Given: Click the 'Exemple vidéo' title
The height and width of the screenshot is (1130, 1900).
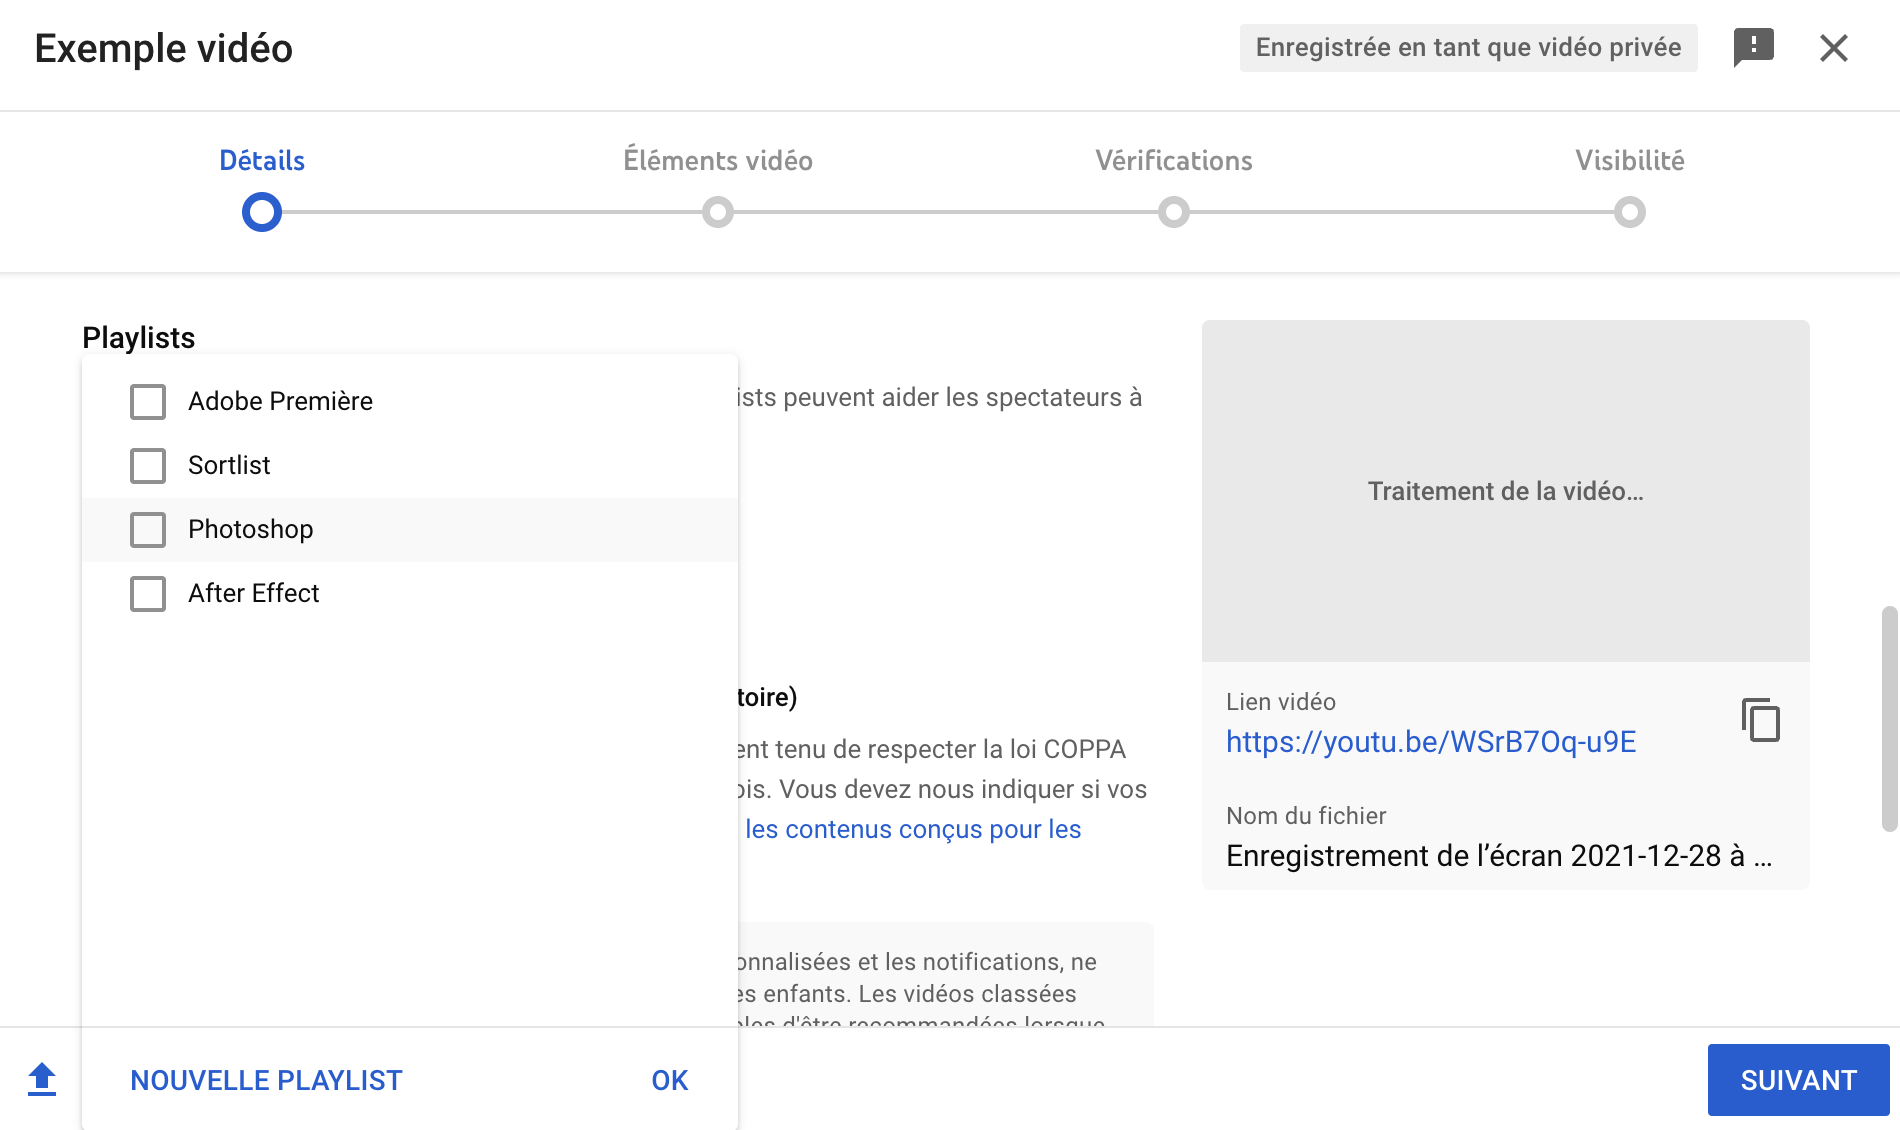Looking at the screenshot, I should 164,48.
